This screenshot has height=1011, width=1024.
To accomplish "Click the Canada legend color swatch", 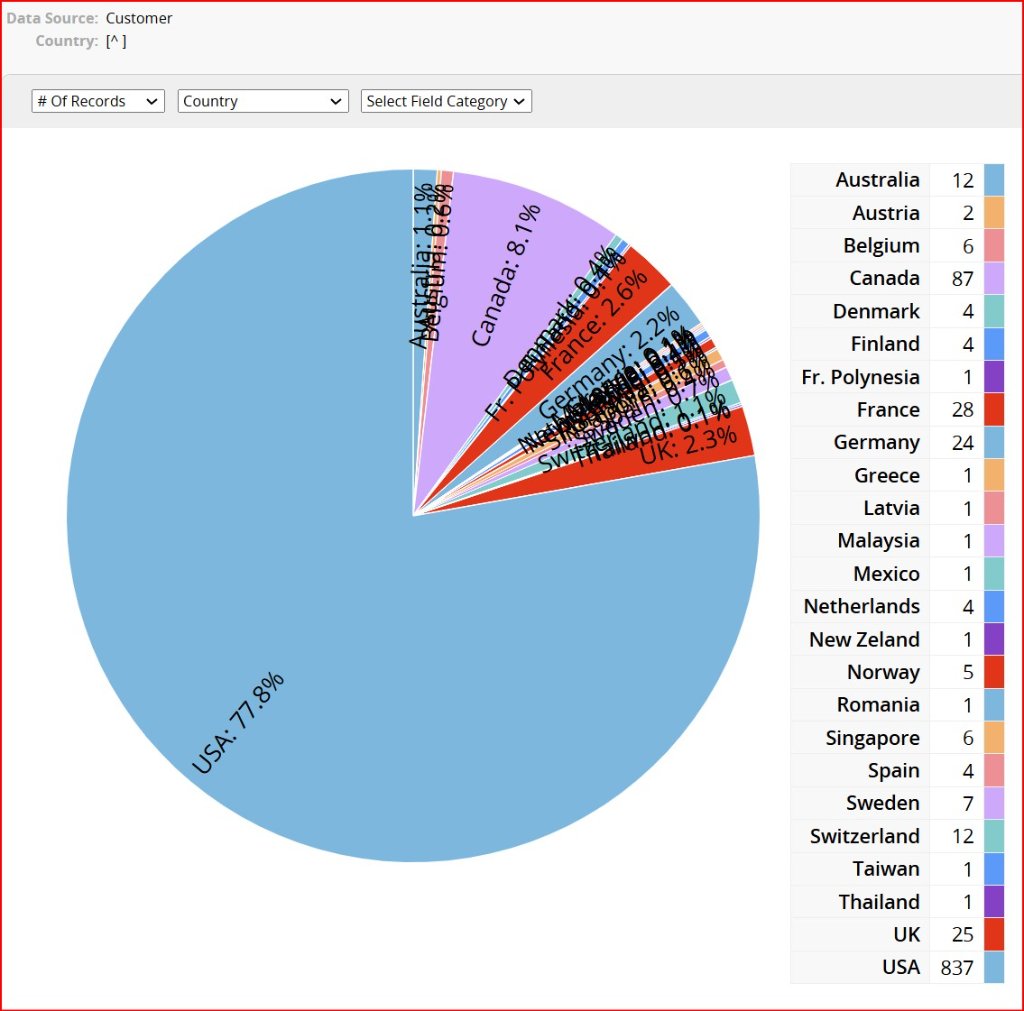I will point(993,278).
